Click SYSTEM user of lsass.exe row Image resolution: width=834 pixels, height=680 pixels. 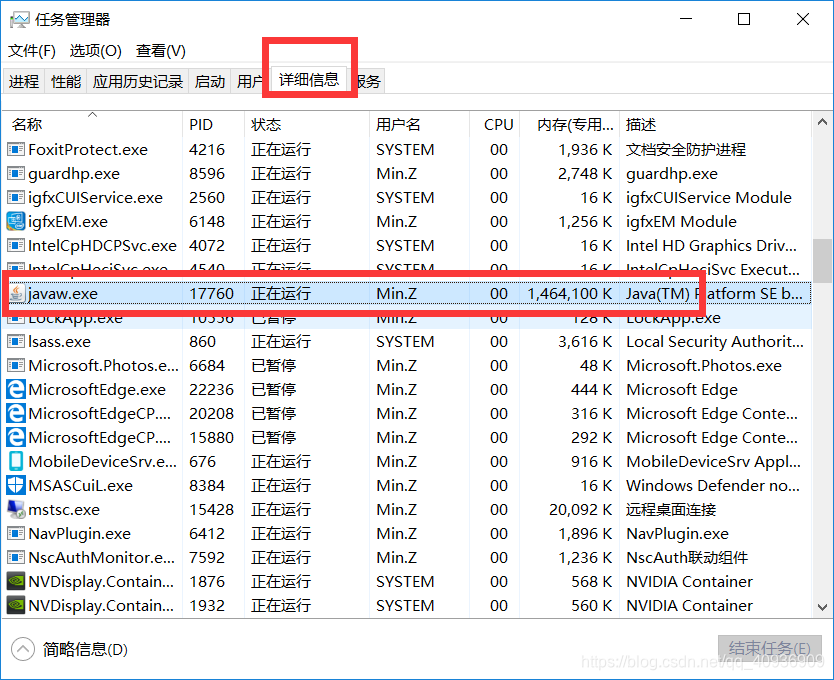click(x=405, y=341)
